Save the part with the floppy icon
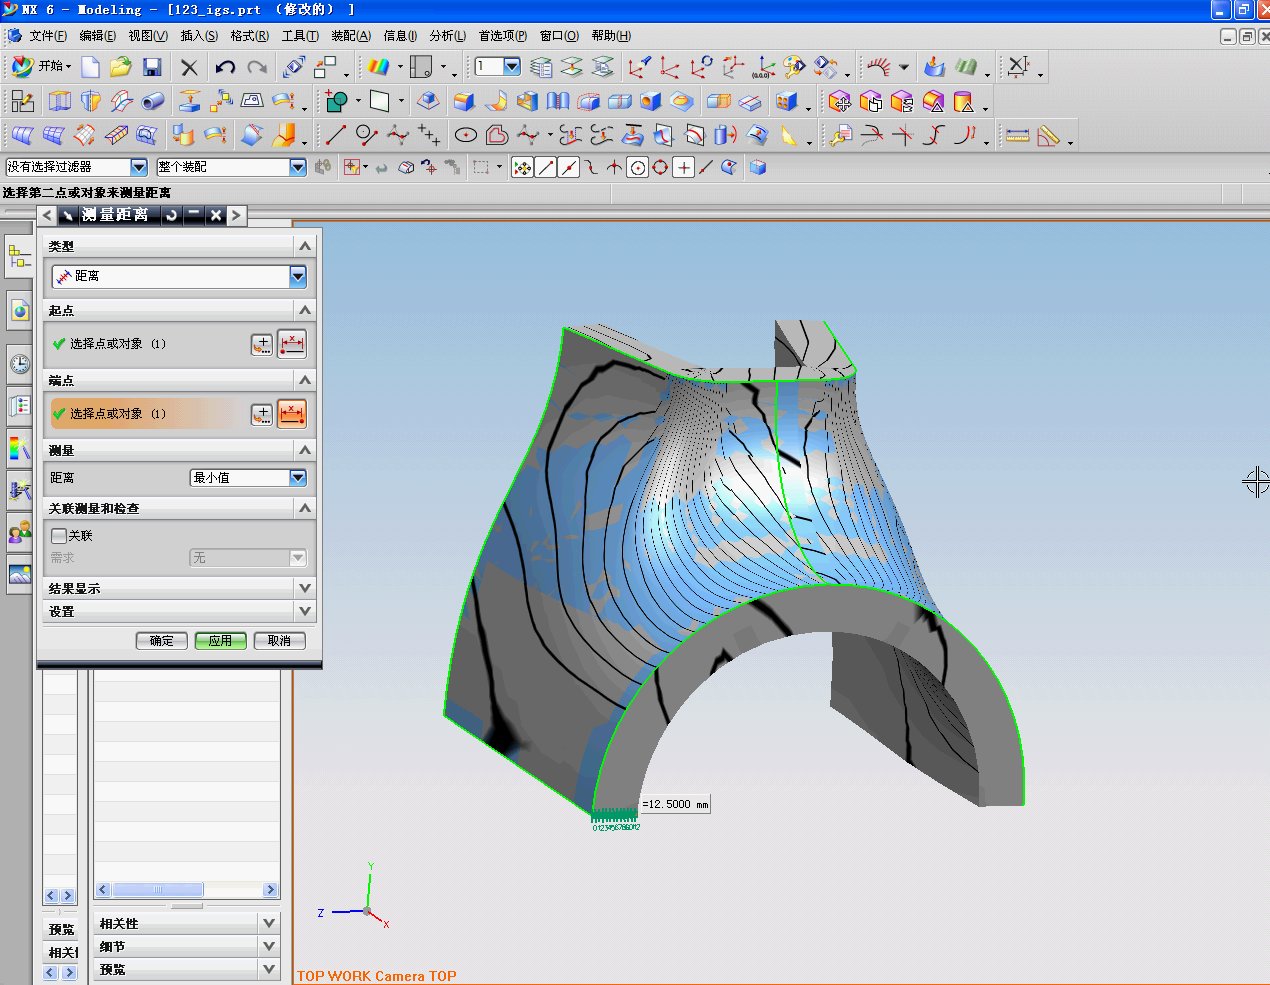 pos(152,67)
